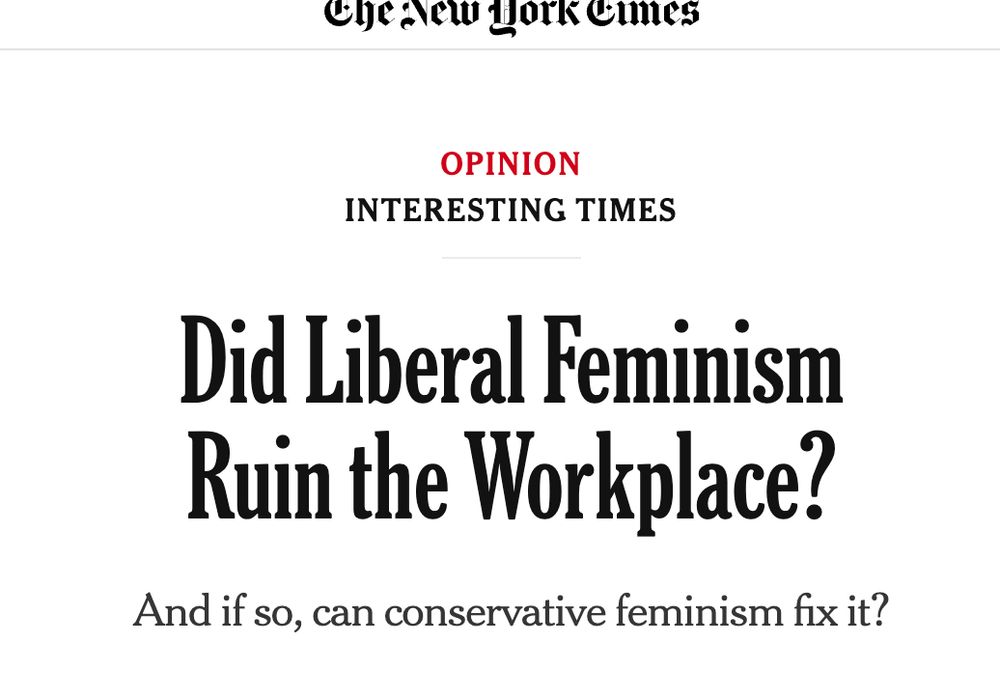Screen dimensions: 1000x674
Task: Click The New York Times logo
Action: 510,14
